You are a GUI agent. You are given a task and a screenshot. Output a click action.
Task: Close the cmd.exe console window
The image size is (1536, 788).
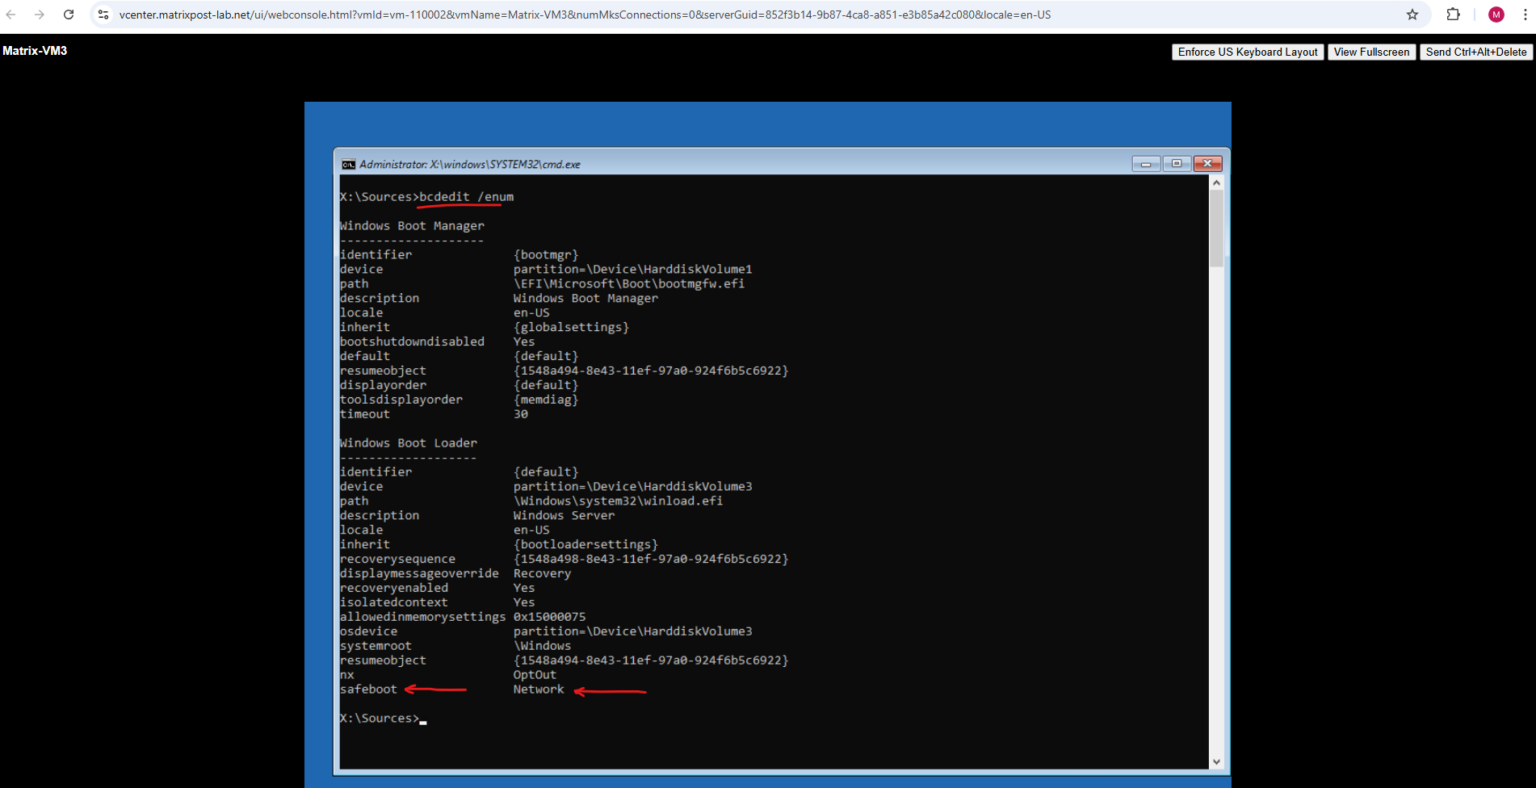coord(1207,163)
